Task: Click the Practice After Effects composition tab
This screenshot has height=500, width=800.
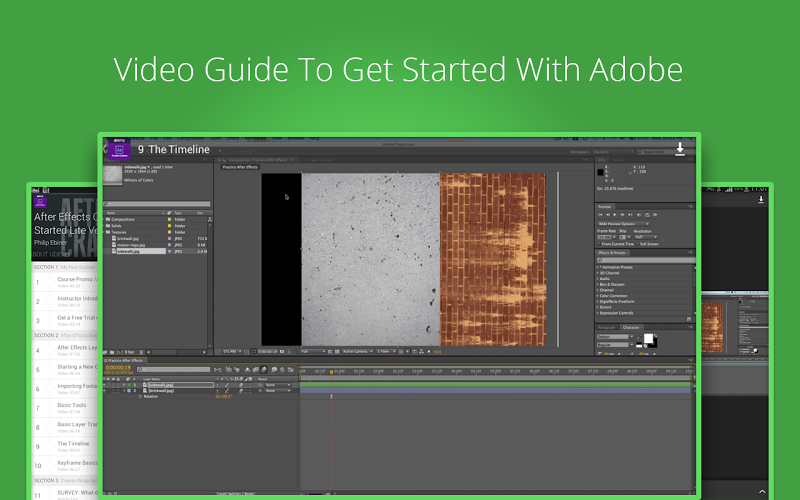Action: [240, 166]
